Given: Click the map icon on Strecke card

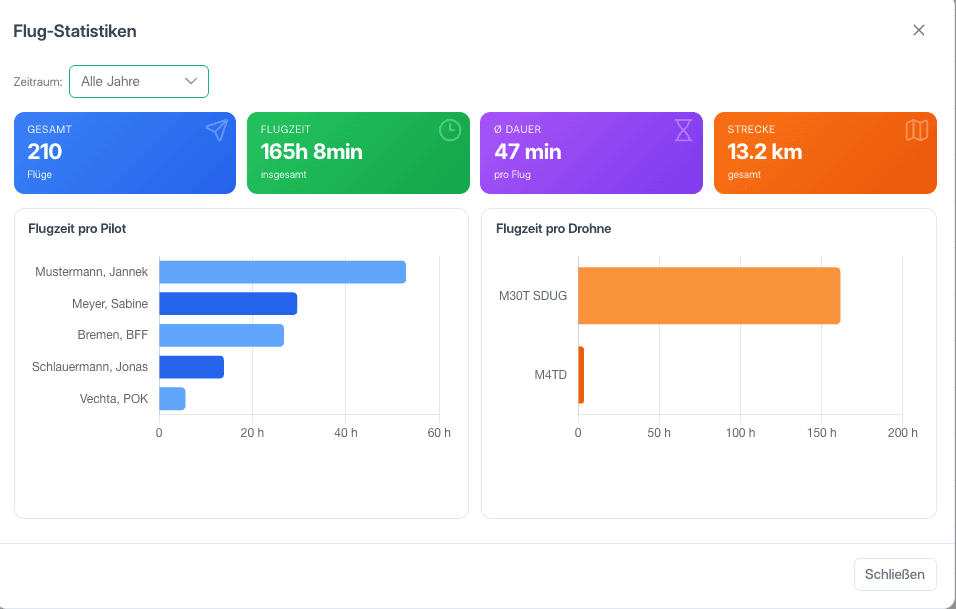Looking at the screenshot, I should click(x=917, y=130).
